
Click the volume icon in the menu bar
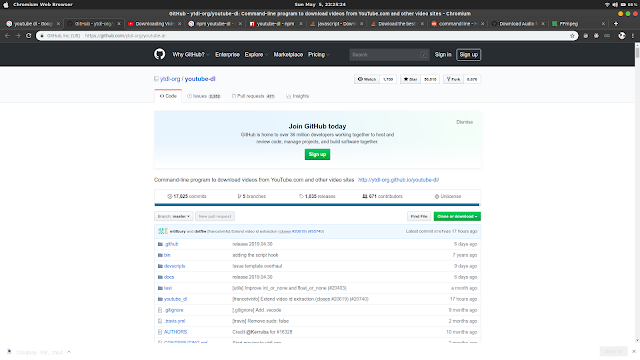coord(615,4)
